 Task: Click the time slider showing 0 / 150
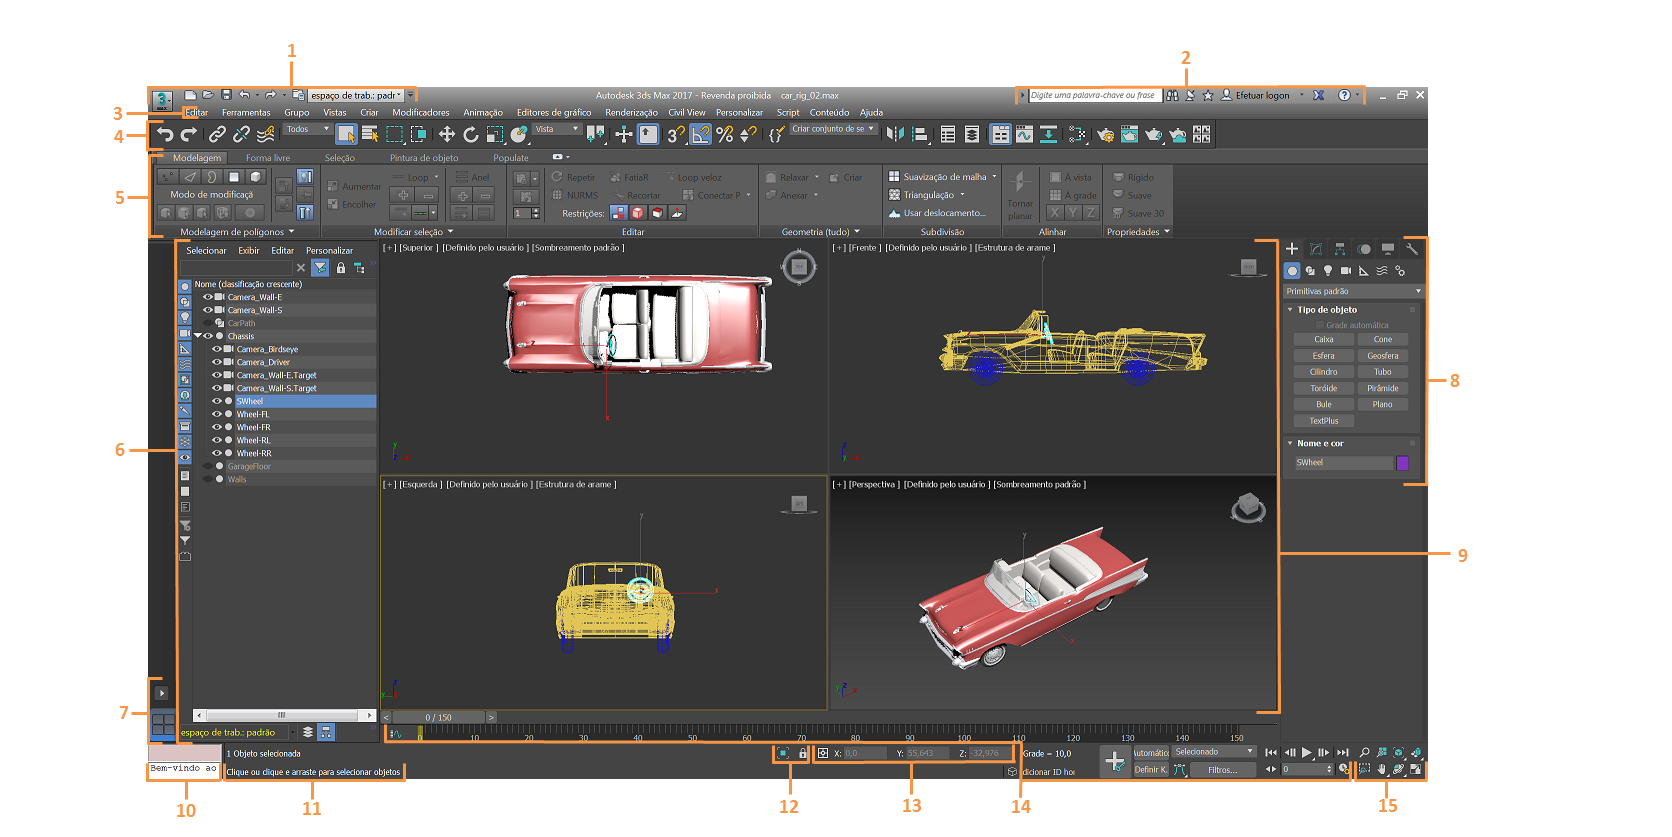pos(438,717)
